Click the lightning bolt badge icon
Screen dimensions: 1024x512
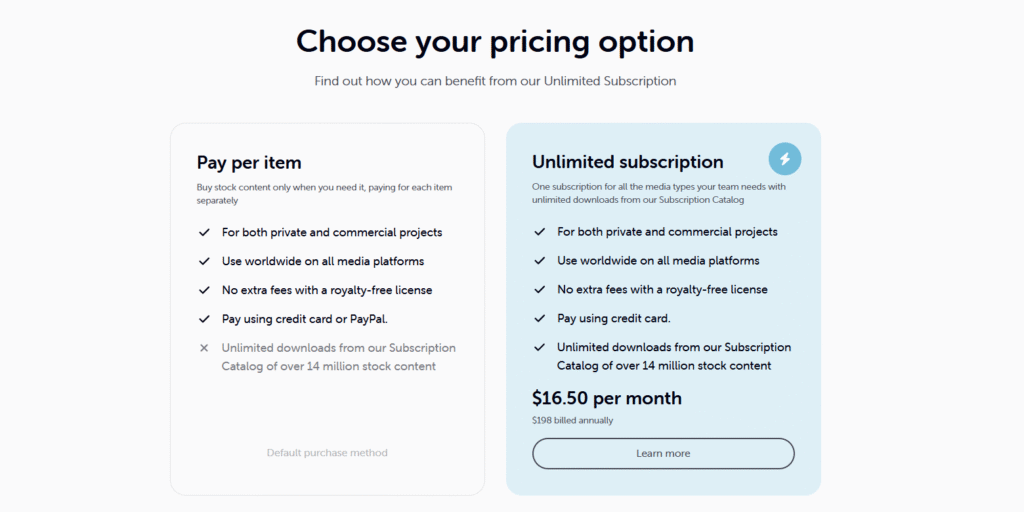pos(784,159)
